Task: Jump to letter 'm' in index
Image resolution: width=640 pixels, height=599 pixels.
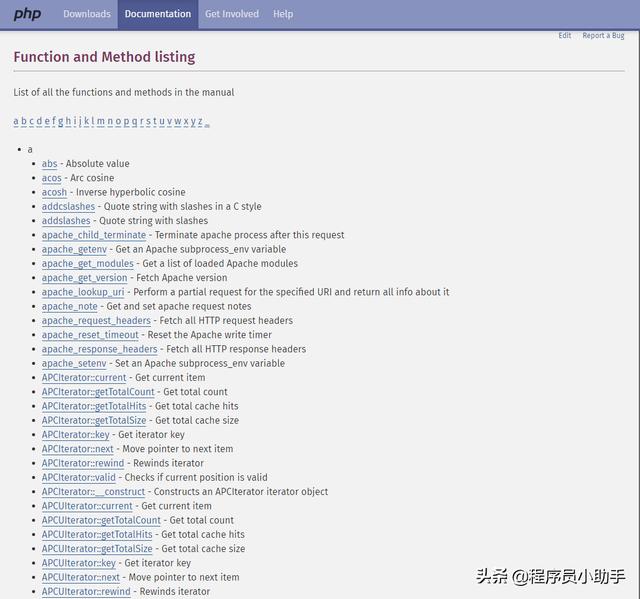Action: click(100, 121)
